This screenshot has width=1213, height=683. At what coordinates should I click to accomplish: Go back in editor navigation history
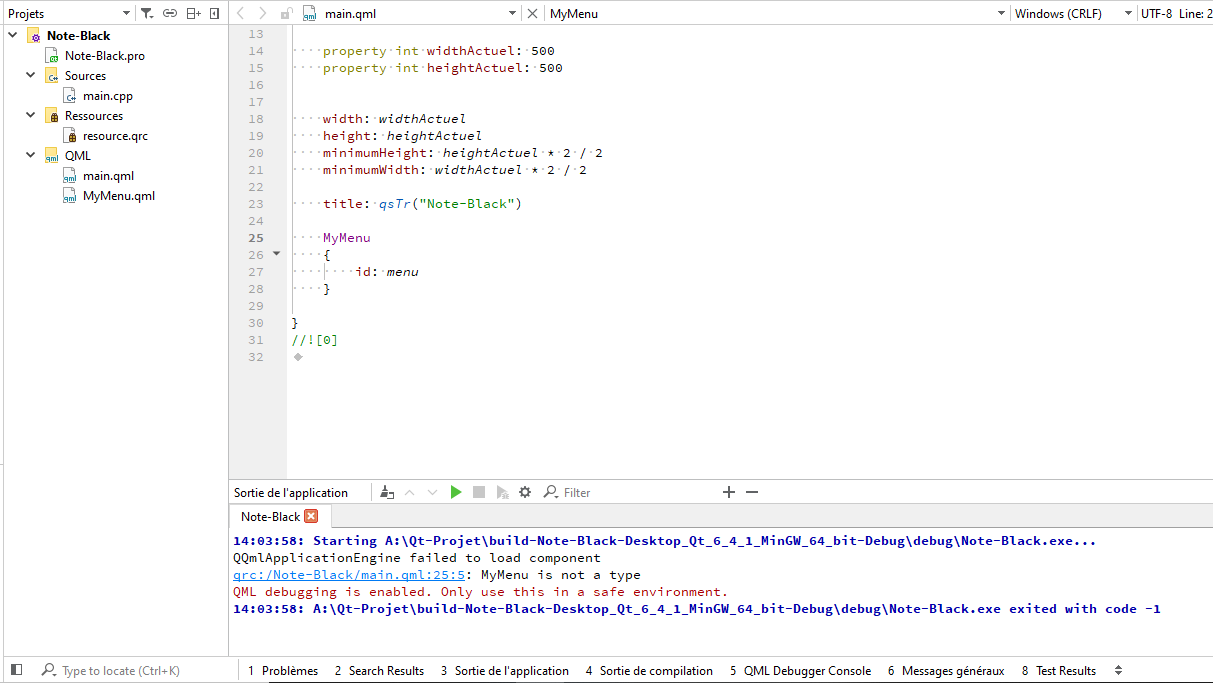(240, 13)
